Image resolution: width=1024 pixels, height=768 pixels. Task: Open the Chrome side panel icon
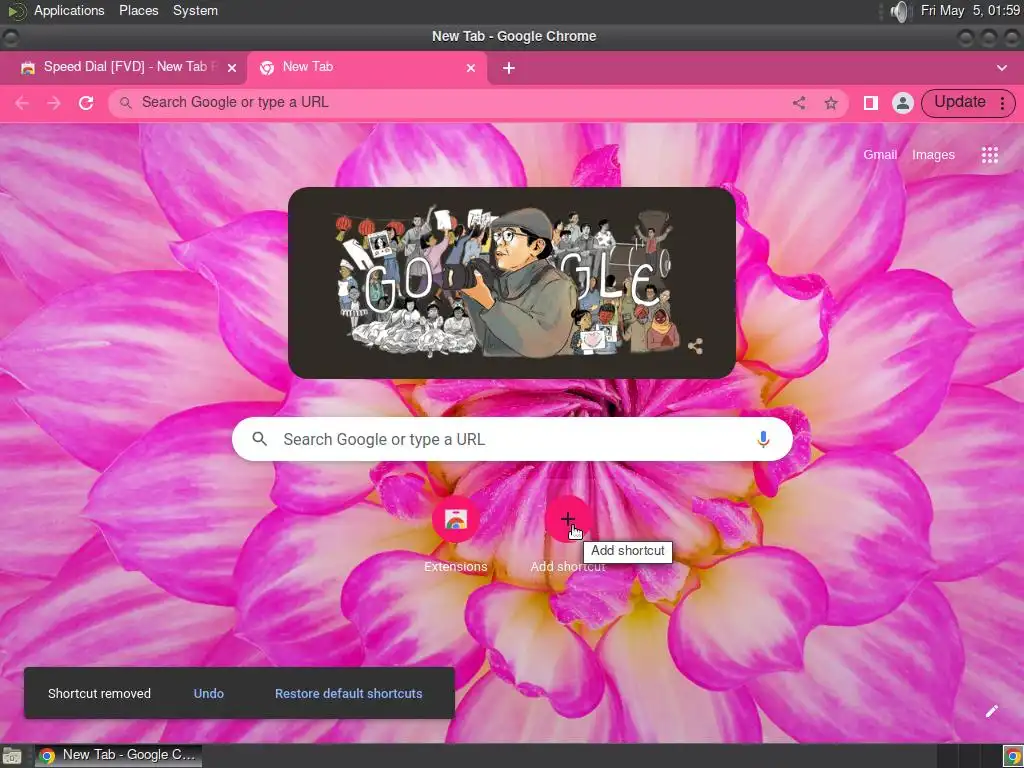[x=871, y=103]
